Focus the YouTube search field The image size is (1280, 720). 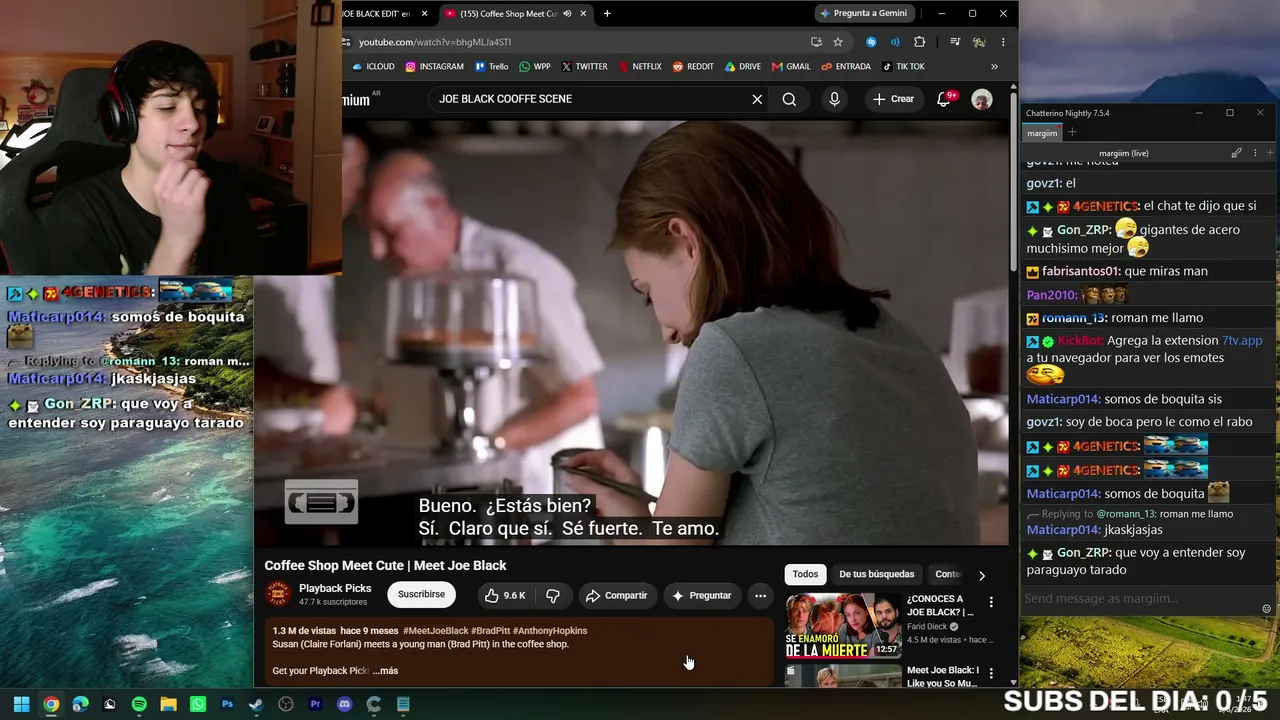(590, 99)
